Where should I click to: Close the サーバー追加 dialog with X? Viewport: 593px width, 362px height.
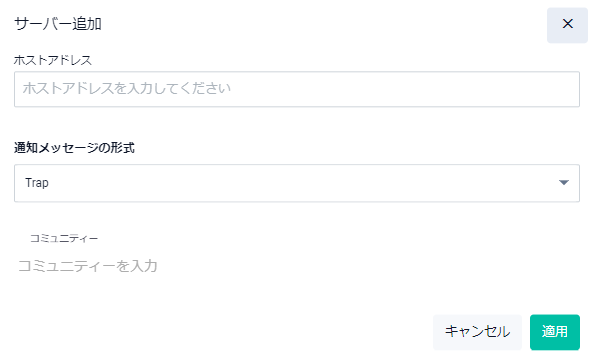click(x=567, y=24)
